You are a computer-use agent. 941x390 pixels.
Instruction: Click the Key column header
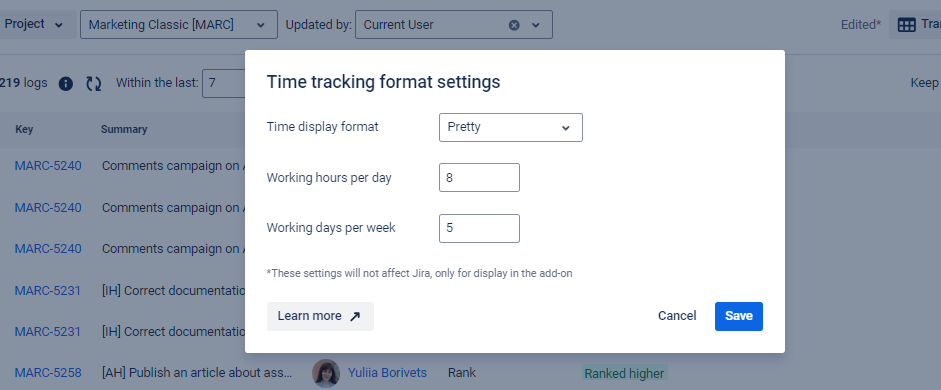point(24,129)
